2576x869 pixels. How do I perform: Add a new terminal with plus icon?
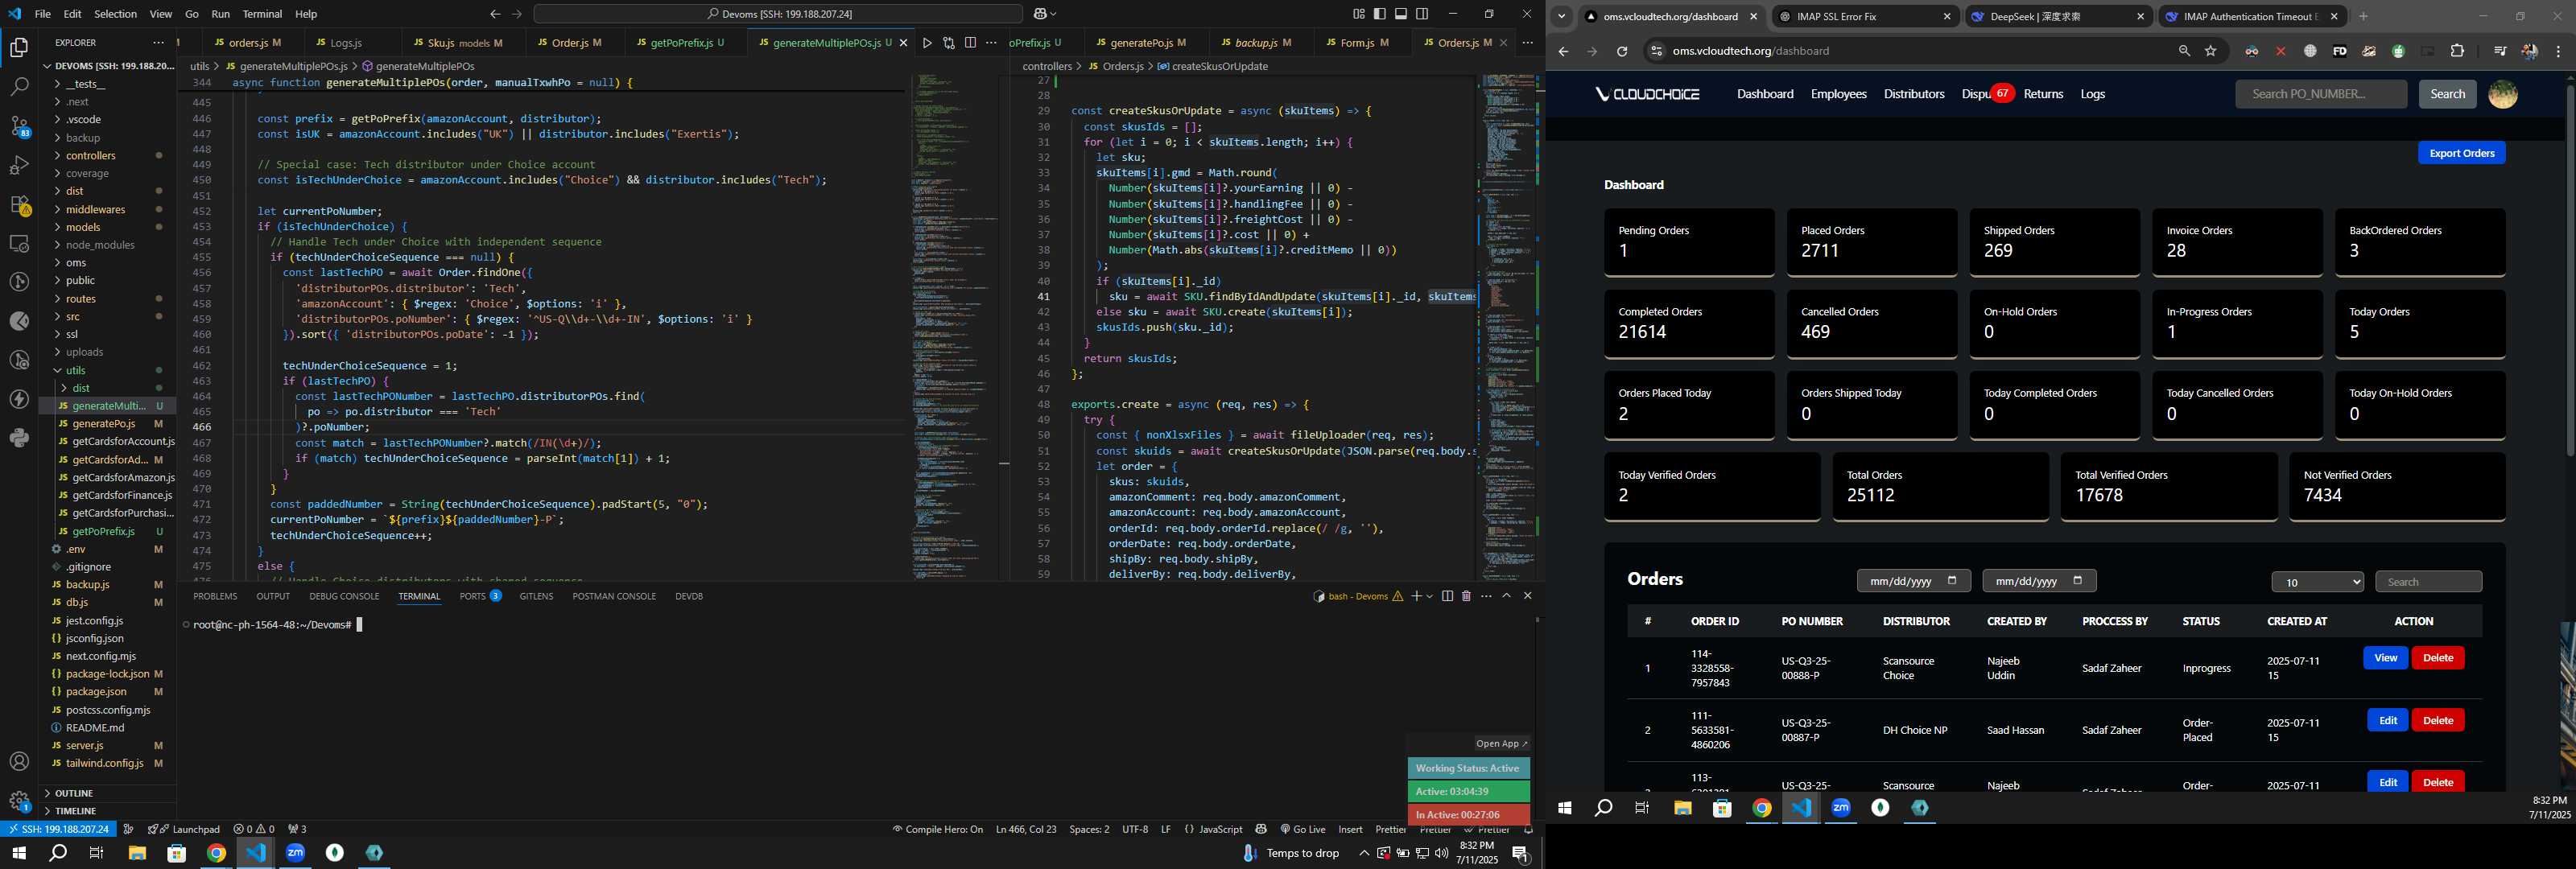[x=1416, y=596]
